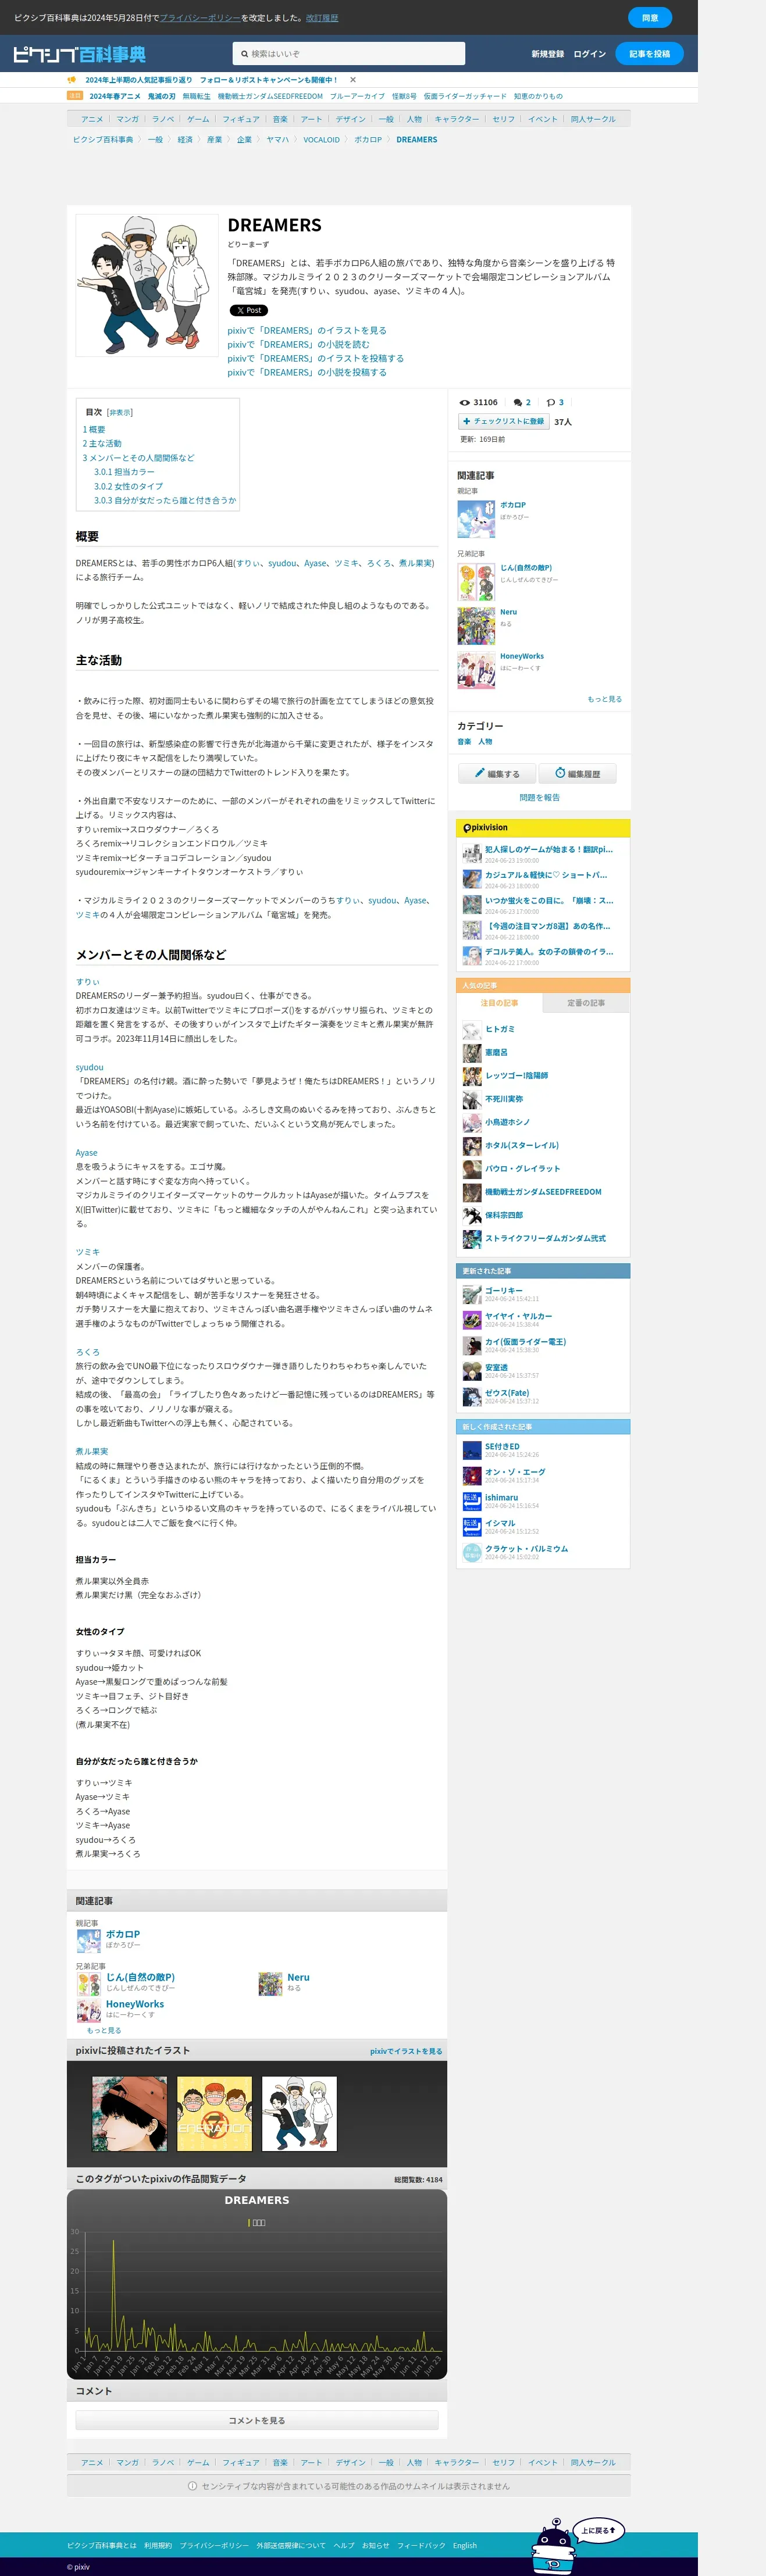Viewport: 766px width, 2576px height.
Task: Open the red-capped boy pixiv illustration
Action: click(130, 2114)
